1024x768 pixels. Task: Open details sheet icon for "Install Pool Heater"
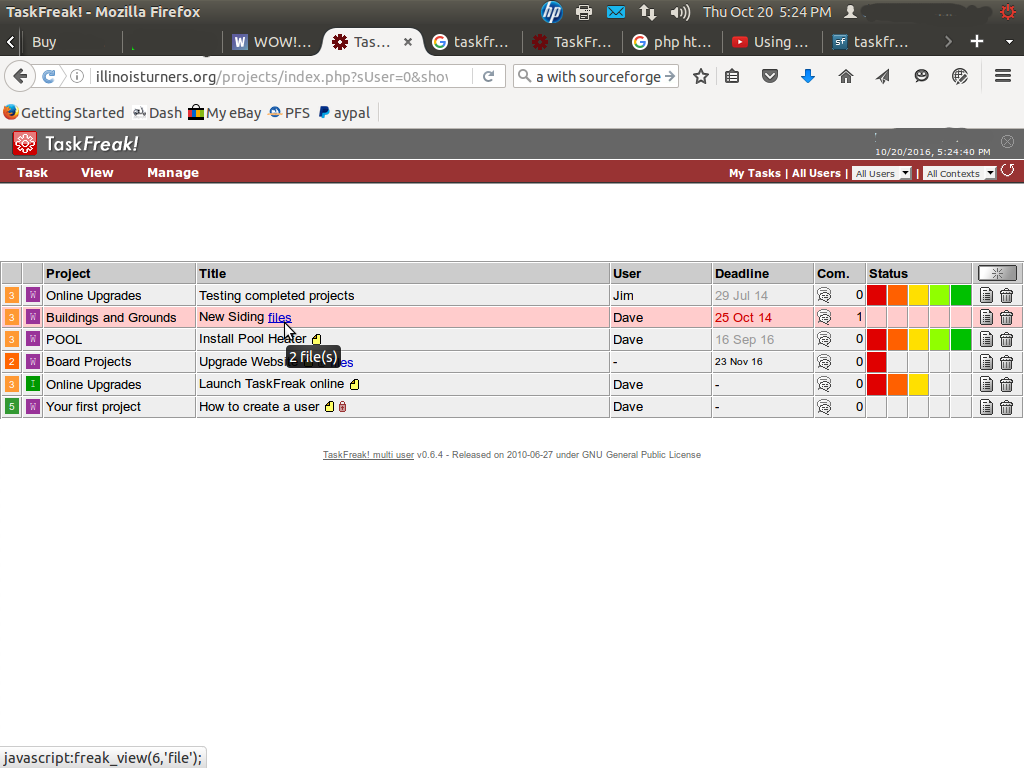coord(986,339)
